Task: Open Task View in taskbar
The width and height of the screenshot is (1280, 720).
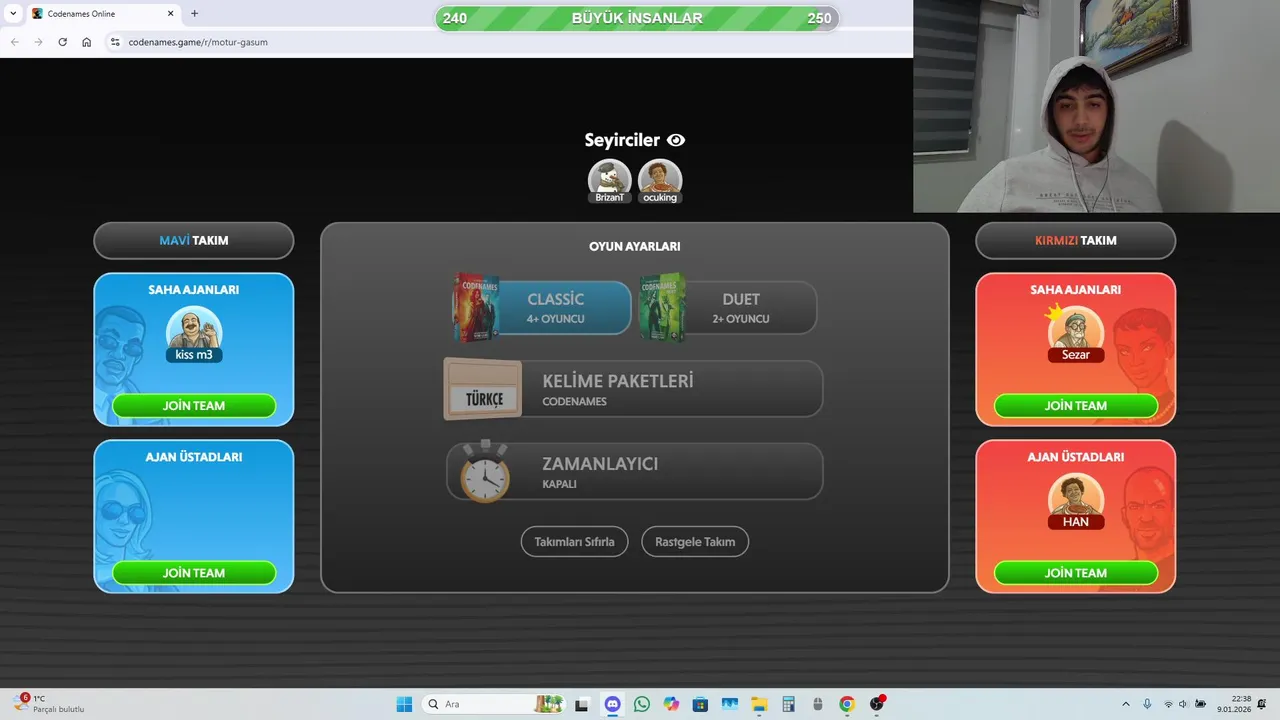Action: 582,704
